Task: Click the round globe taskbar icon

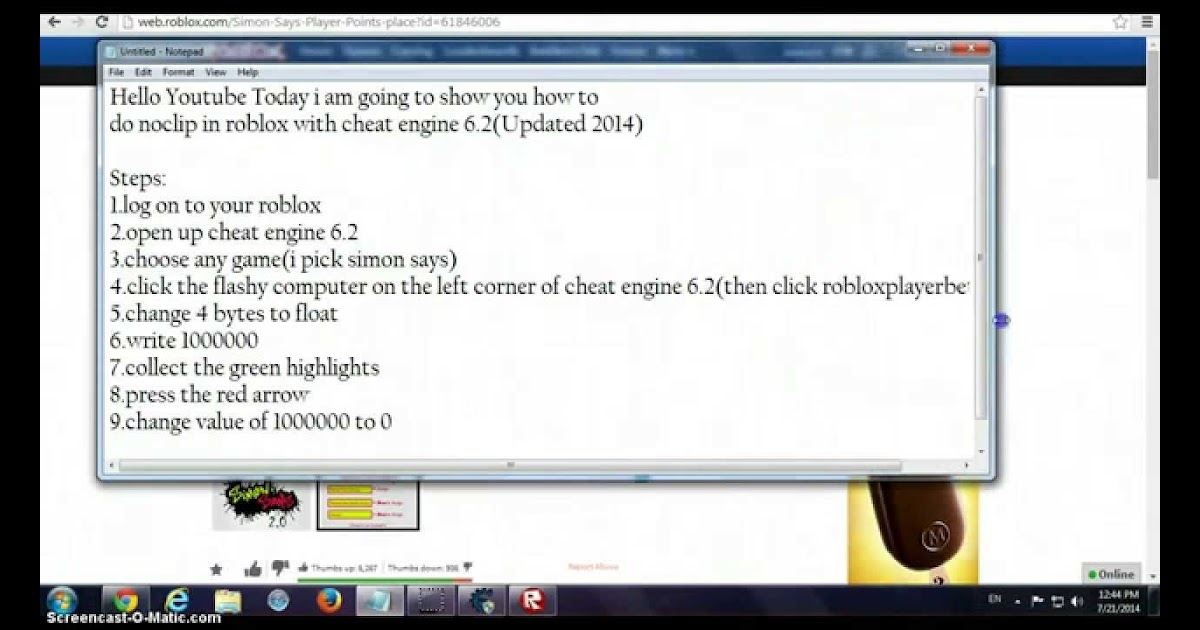Action: (x=278, y=600)
